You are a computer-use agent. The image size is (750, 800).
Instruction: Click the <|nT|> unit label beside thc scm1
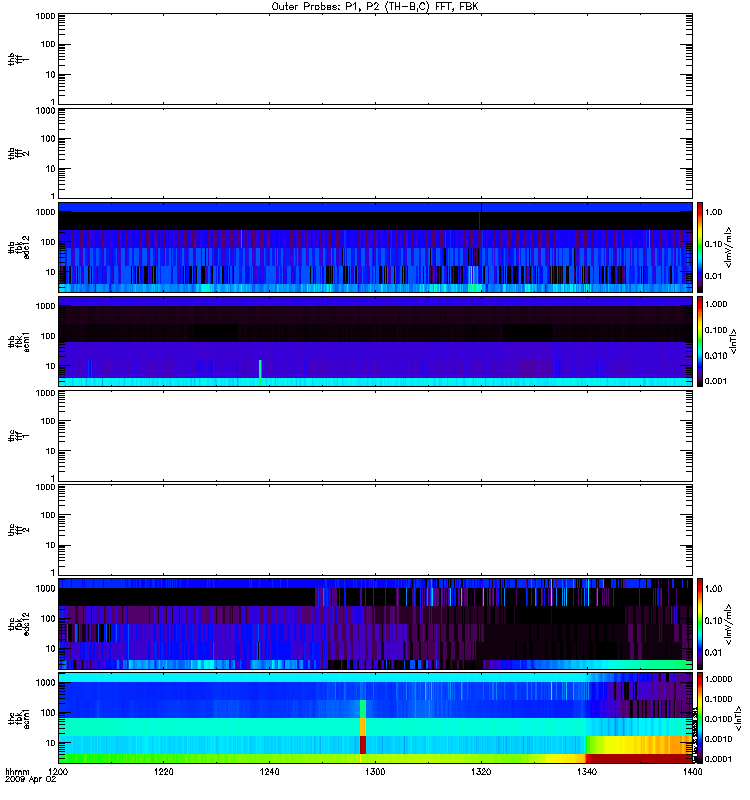737,718
